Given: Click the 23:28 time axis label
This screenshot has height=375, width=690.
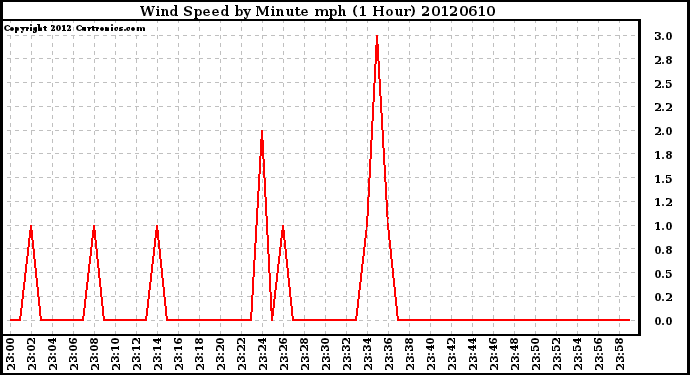Looking at the screenshot, I should (x=305, y=354).
